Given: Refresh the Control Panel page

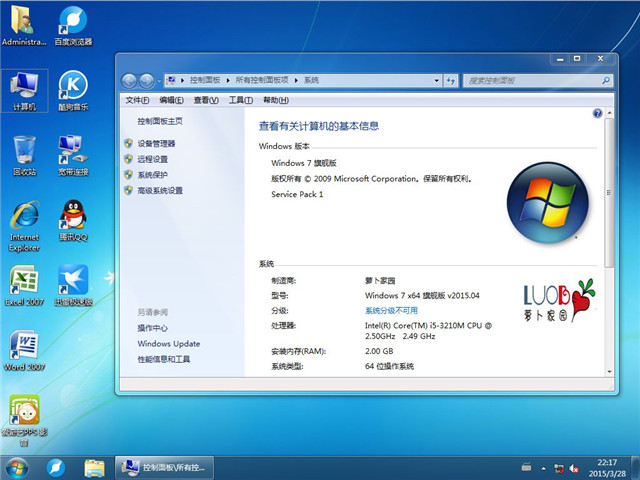Looking at the screenshot, I should [451, 80].
